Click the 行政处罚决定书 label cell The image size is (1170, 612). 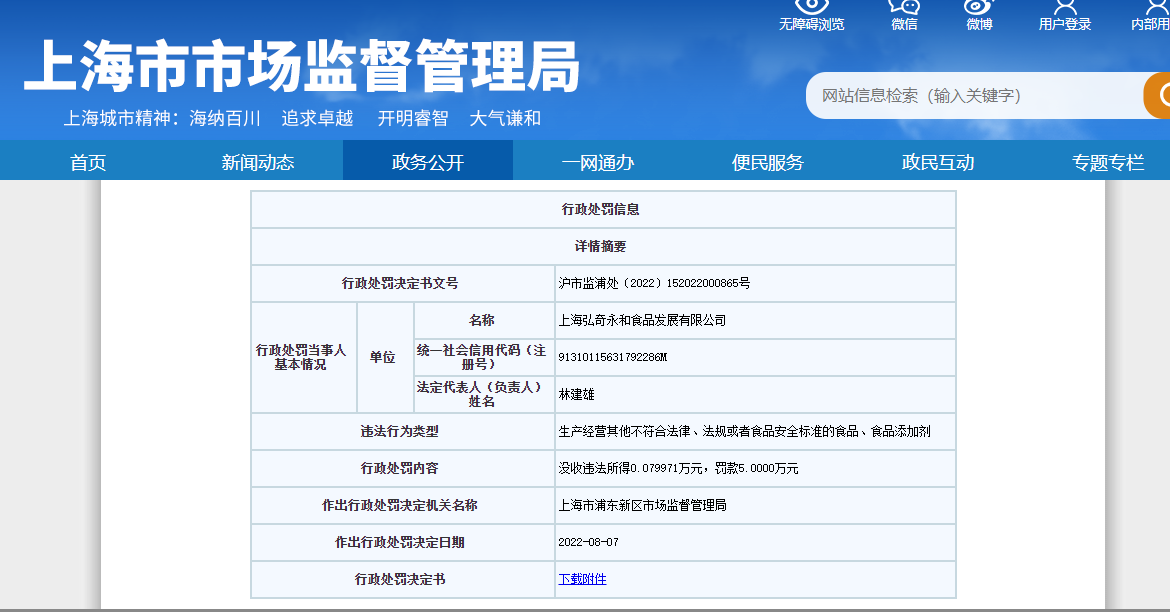[403, 579]
